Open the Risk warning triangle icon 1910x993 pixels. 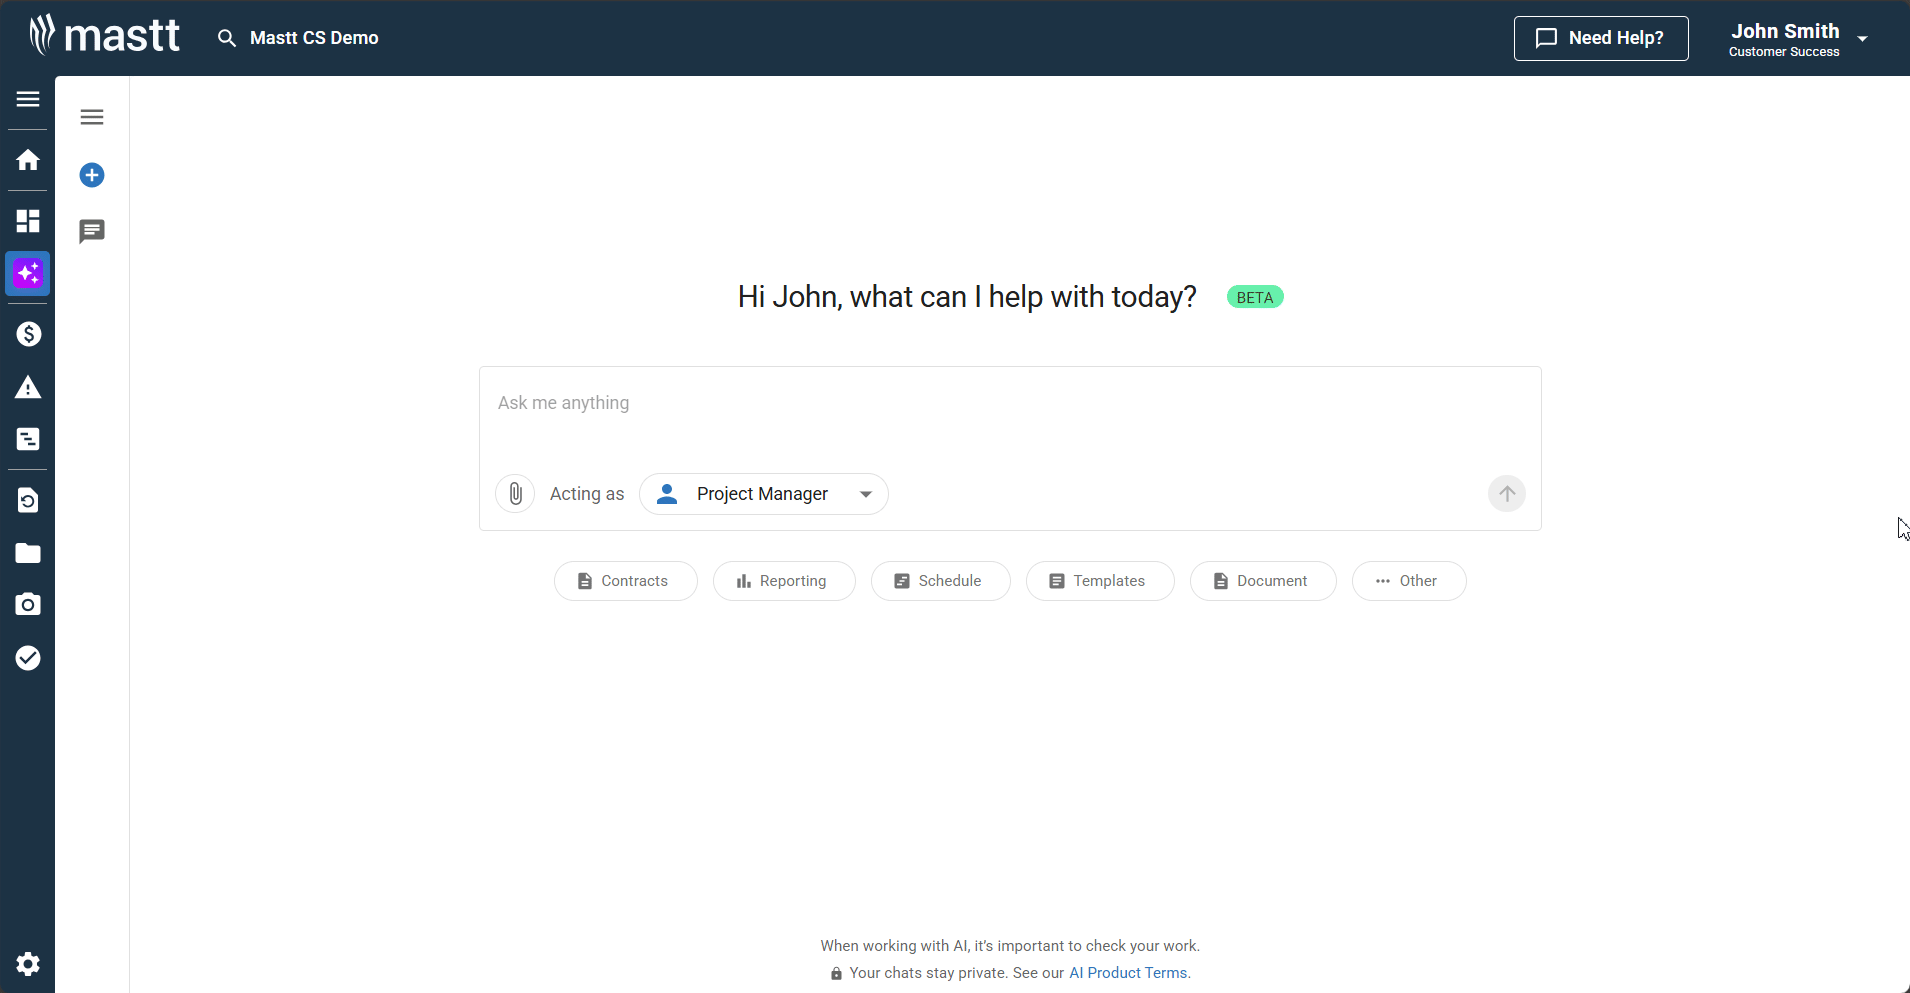(x=28, y=387)
